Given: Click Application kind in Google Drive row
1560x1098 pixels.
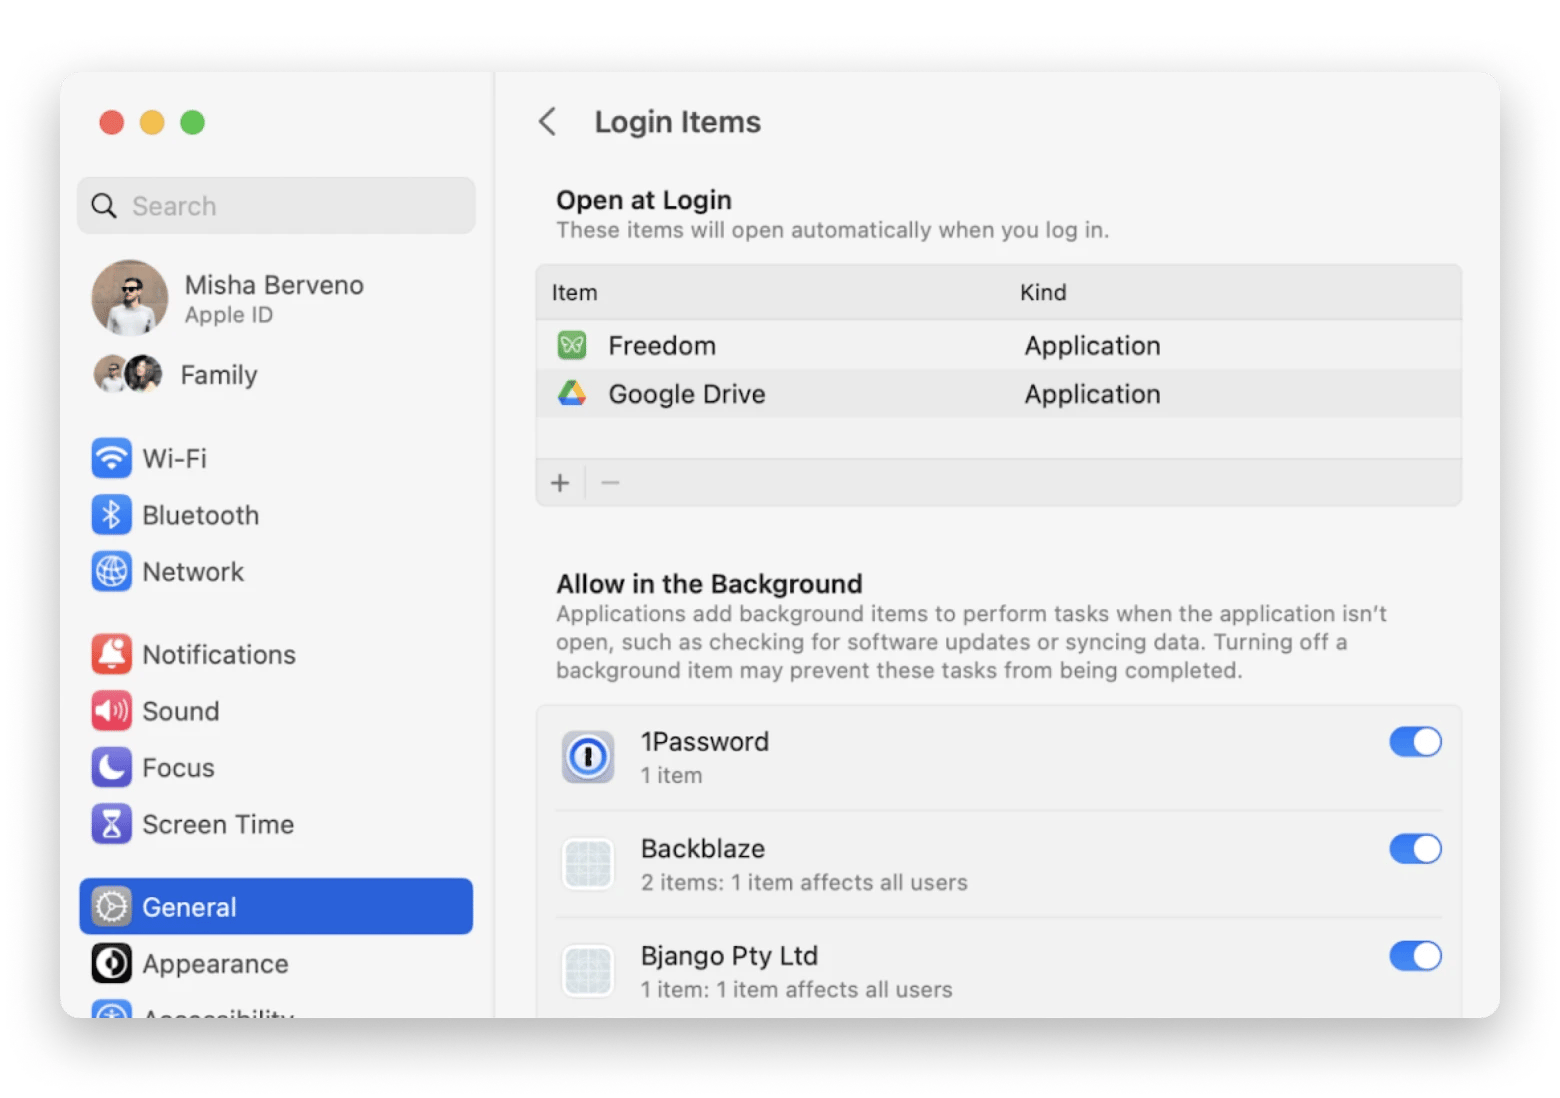Looking at the screenshot, I should [x=1092, y=394].
